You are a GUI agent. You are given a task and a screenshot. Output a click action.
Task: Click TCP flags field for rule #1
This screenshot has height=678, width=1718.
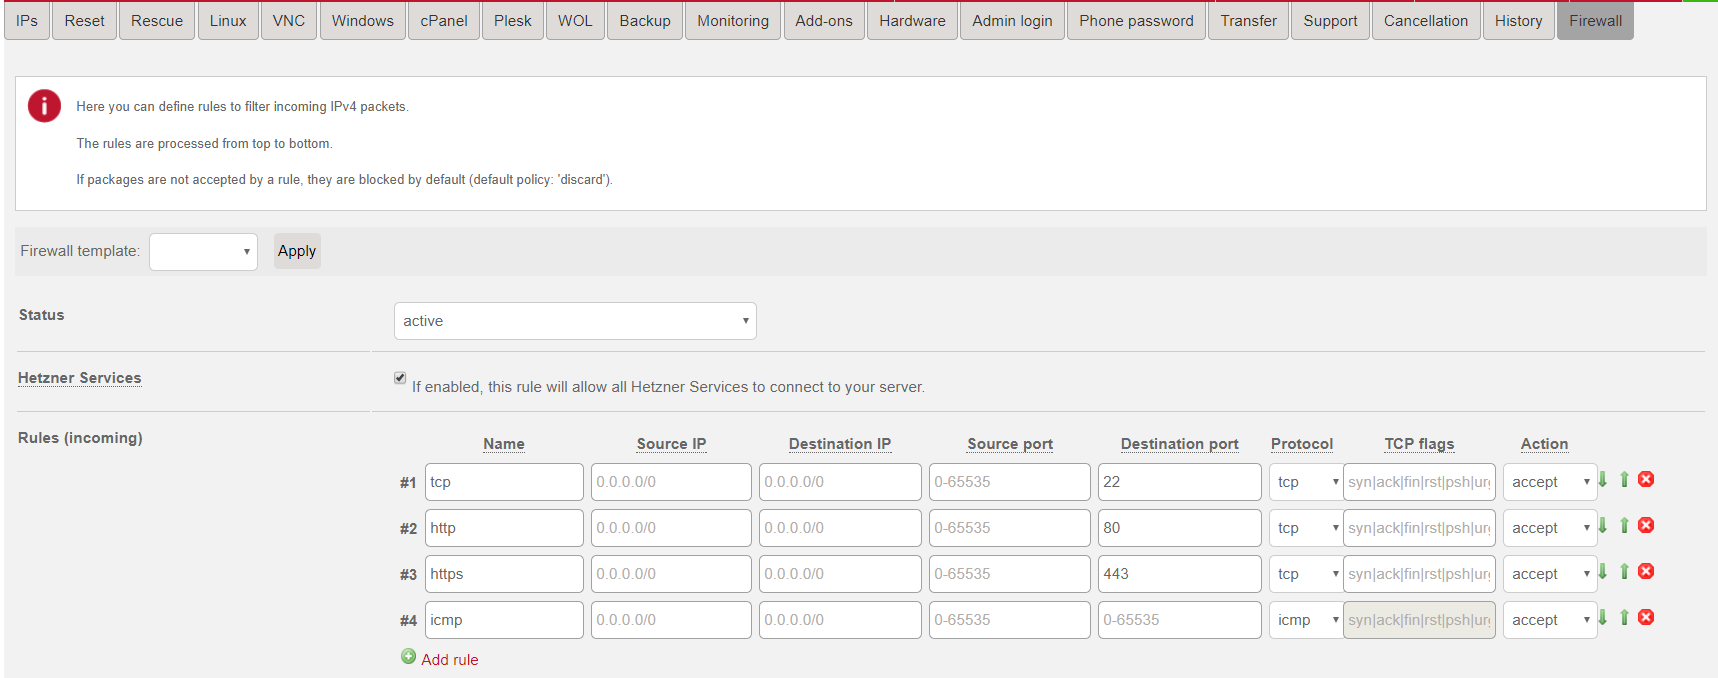click(1419, 482)
